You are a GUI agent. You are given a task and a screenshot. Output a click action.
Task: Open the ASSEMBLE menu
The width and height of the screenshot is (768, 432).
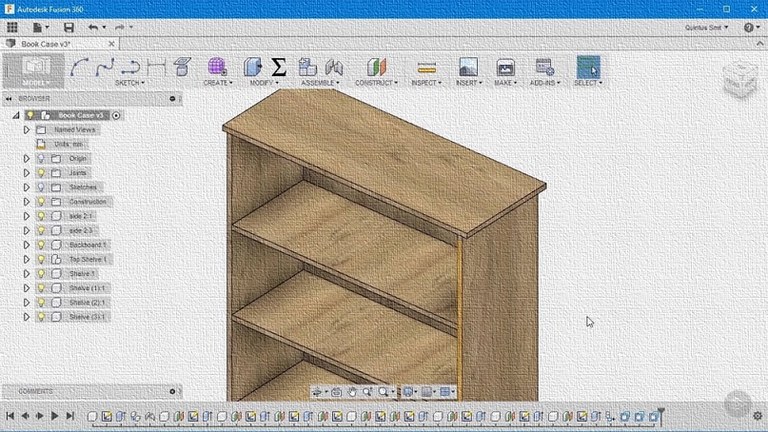pos(320,83)
